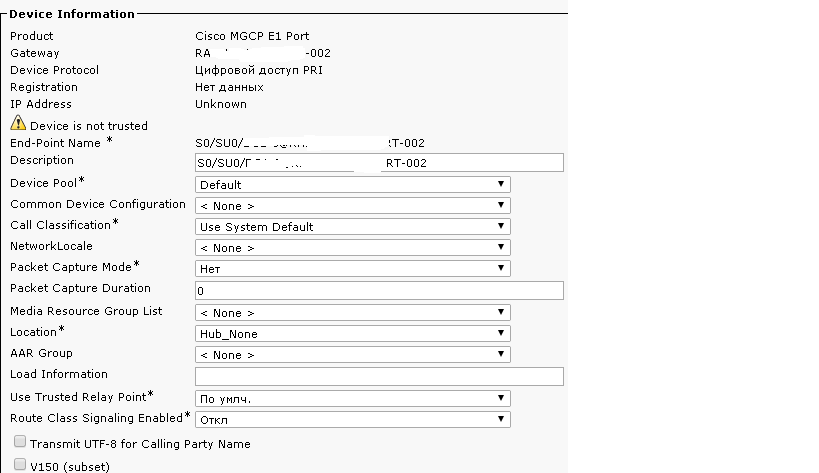Click the Device Pool dropdown arrow
The width and height of the screenshot is (819, 473).
[x=500, y=184]
